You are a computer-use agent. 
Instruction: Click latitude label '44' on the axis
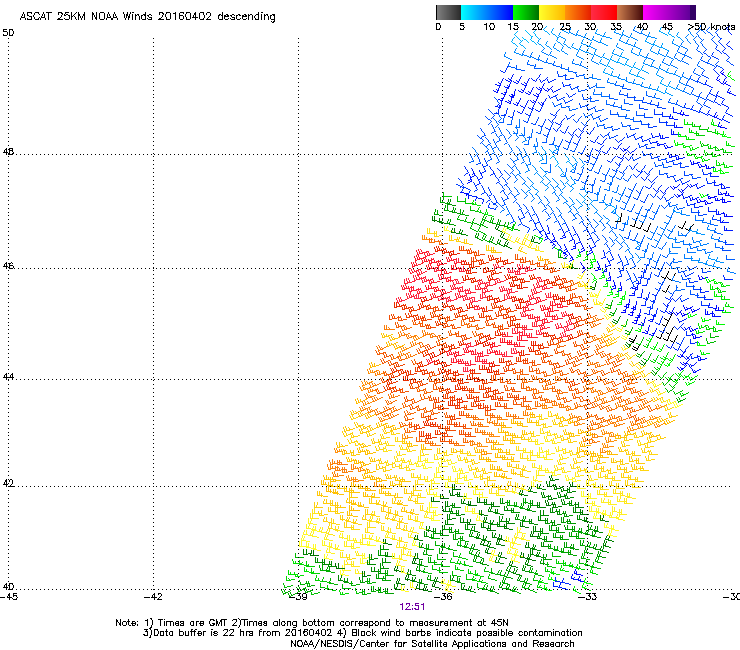pyautogui.click(x=8, y=377)
